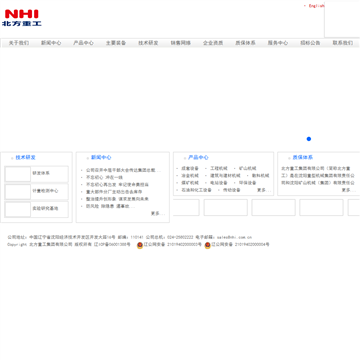Open the 企业资质 nav item
This screenshot has height=360, width=360.
tap(213, 43)
